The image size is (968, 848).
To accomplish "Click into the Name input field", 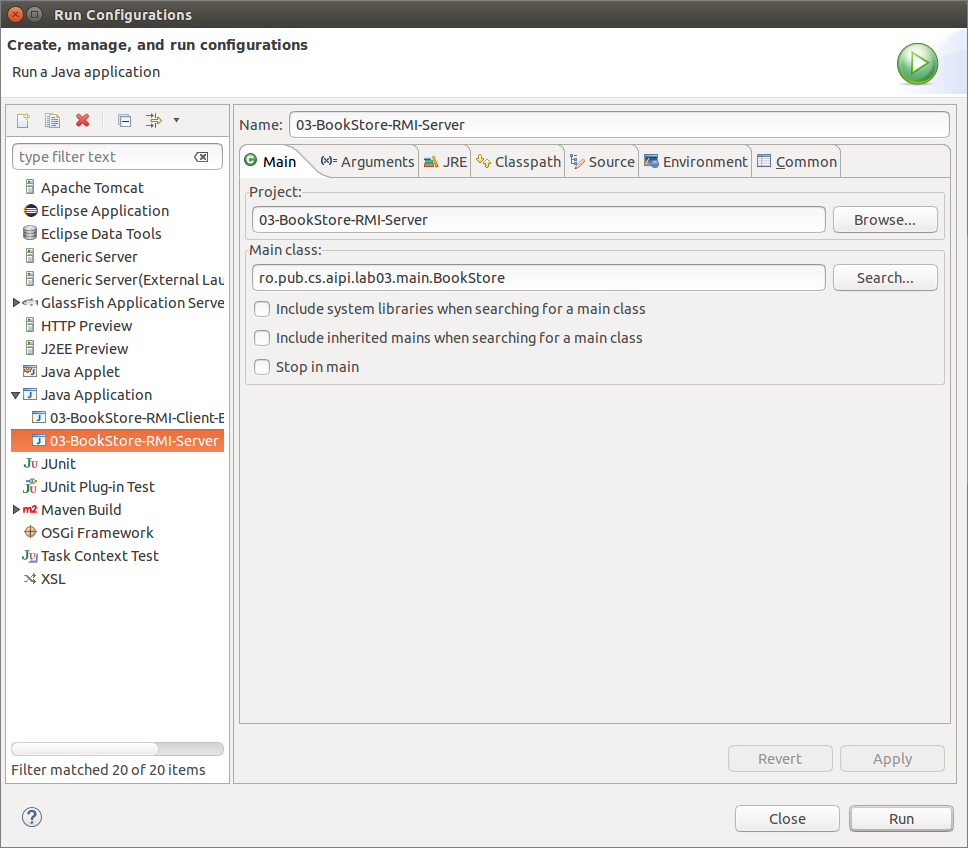I will pyautogui.click(x=619, y=125).
